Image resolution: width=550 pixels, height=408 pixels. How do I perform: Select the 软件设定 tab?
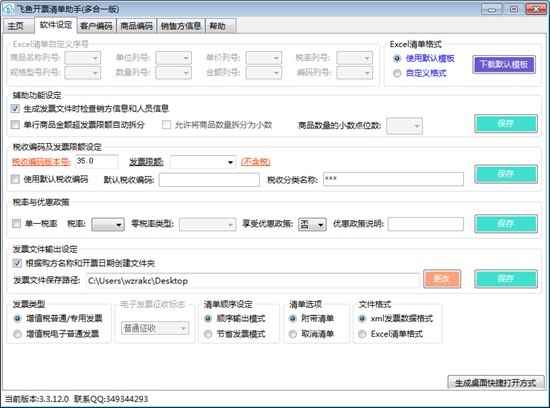[56, 25]
